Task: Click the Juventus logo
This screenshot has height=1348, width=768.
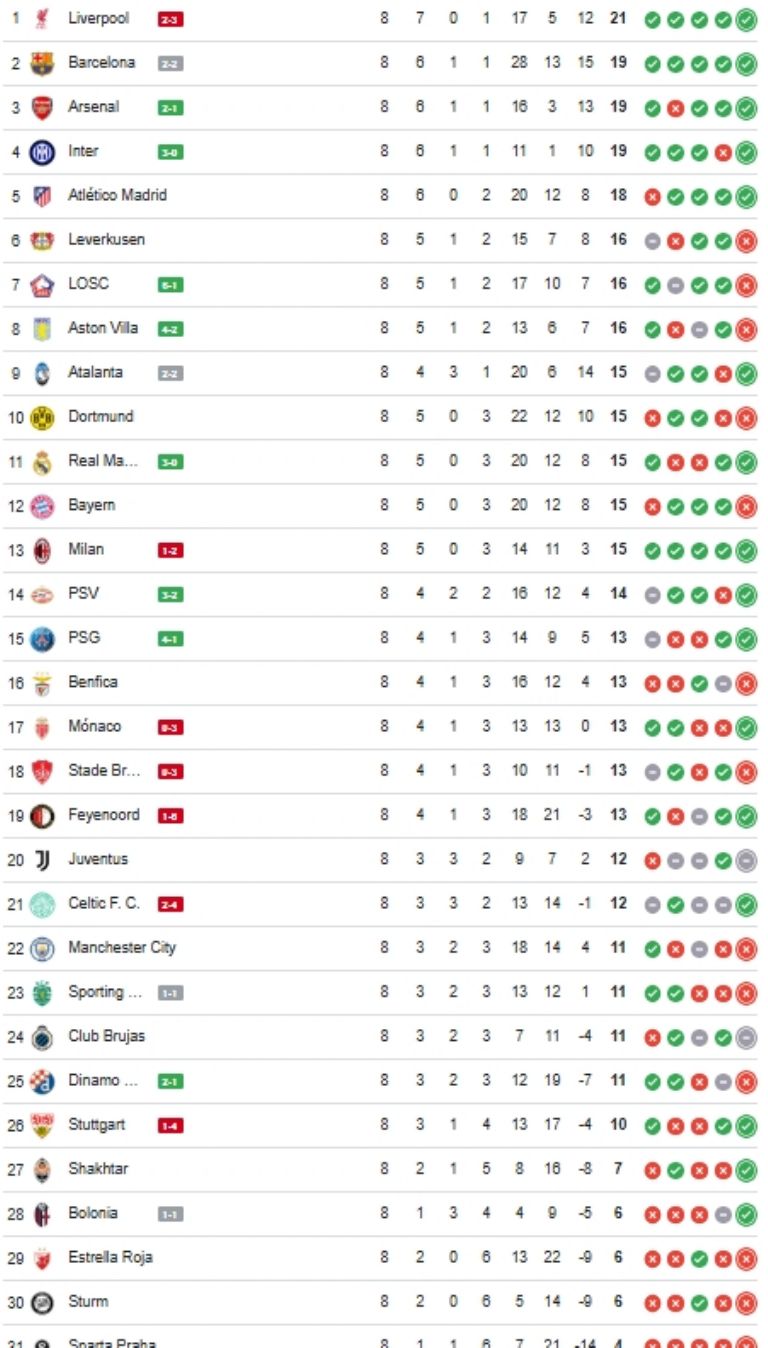Action: tap(42, 859)
